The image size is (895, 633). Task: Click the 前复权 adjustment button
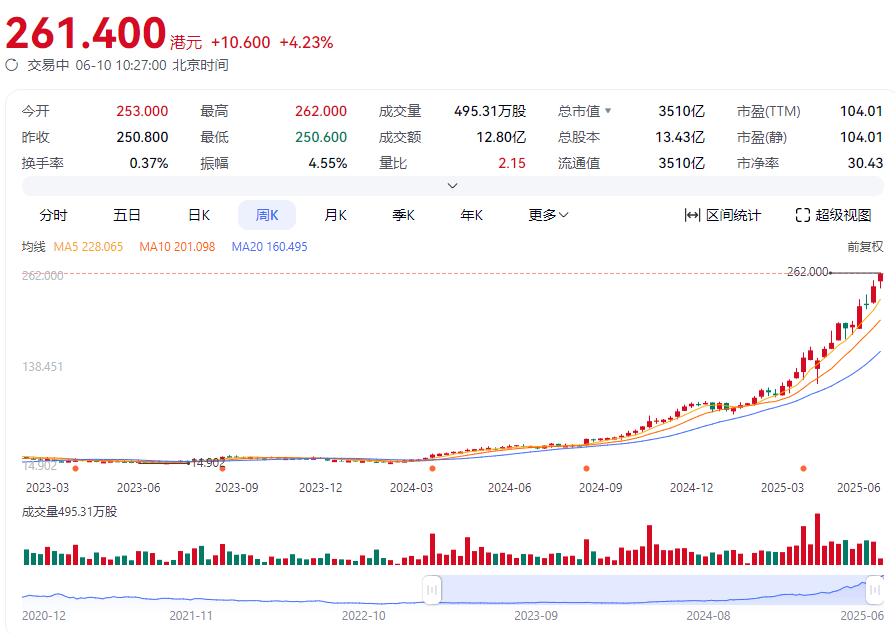865,246
